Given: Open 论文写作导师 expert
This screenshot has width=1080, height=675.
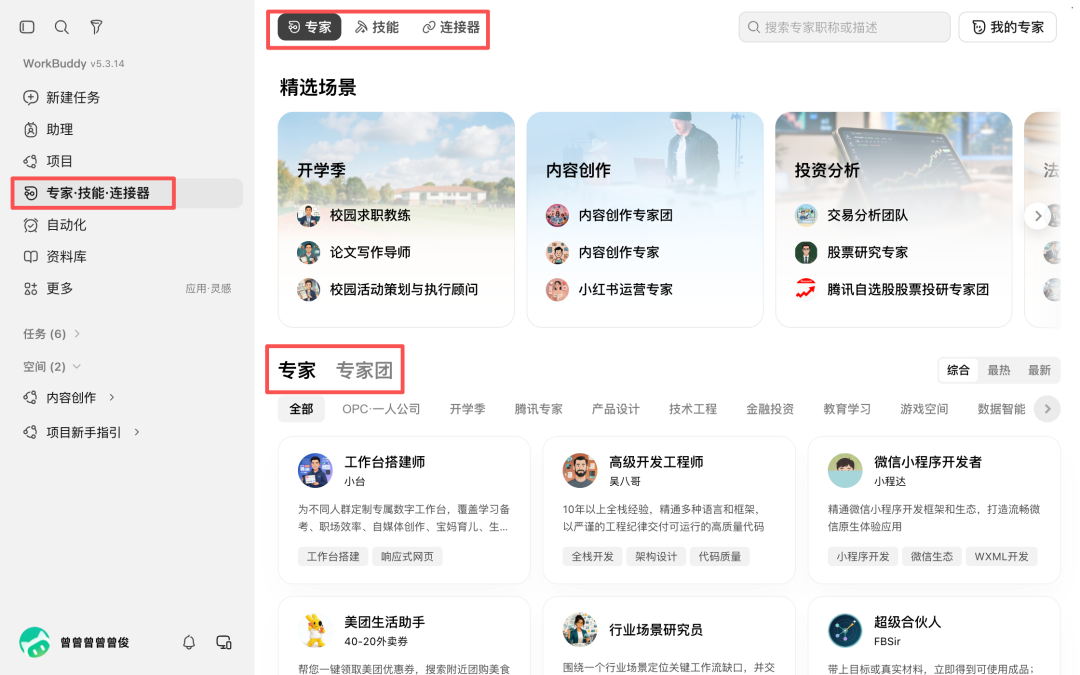Looking at the screenshot, I should [354, 253].
